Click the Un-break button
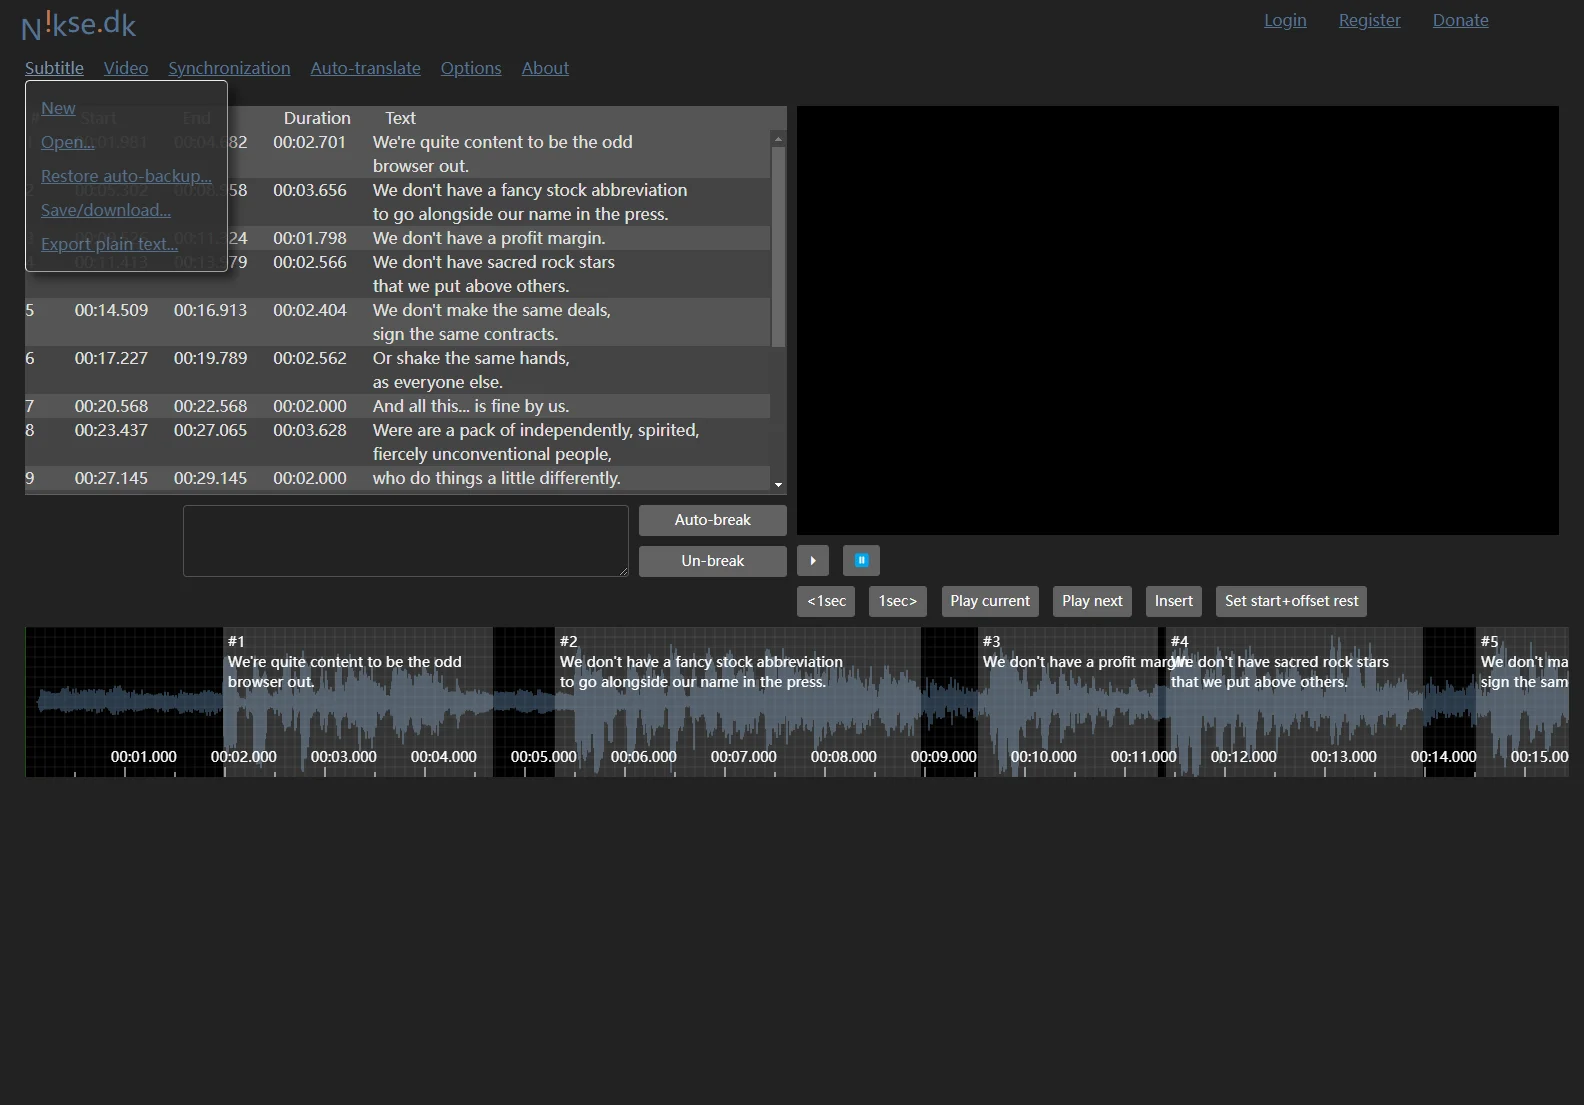Image resolution: width=1584 pixels, height=1105 pixels. (x=713, y=561)
